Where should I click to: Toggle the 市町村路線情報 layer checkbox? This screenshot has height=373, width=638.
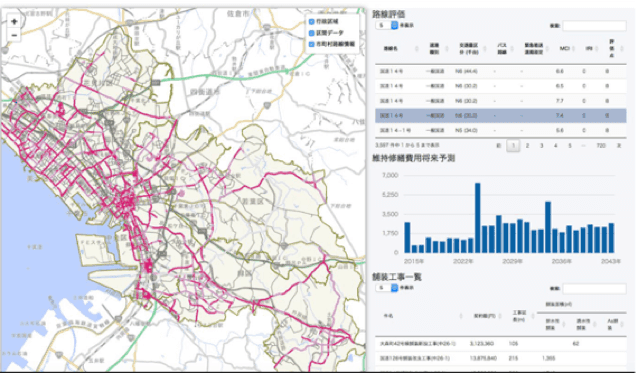312,44
